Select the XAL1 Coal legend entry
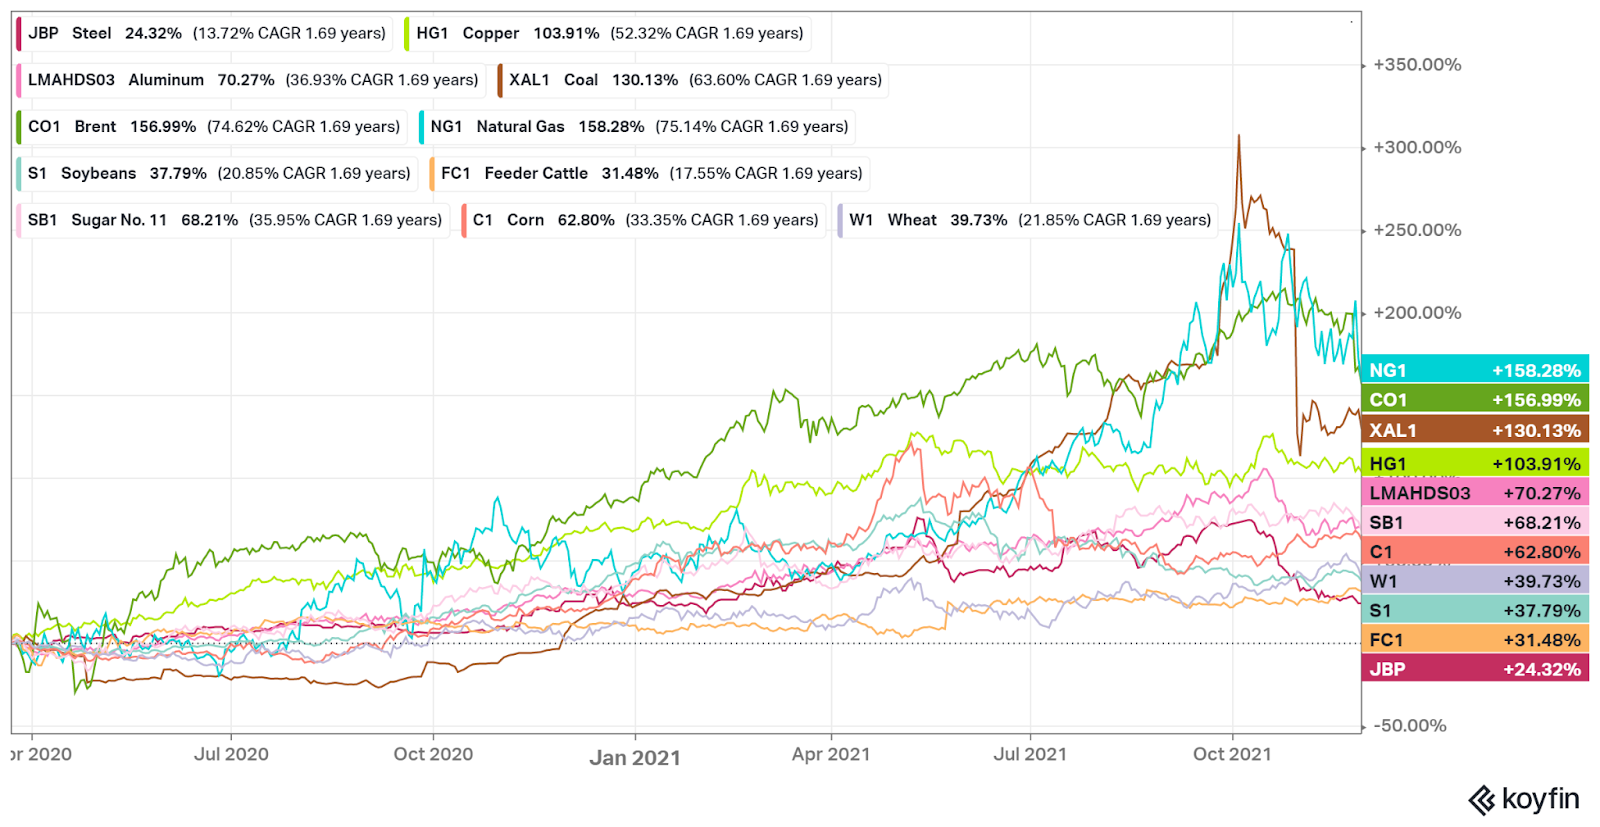The image size is (1600, 827). 693,80
